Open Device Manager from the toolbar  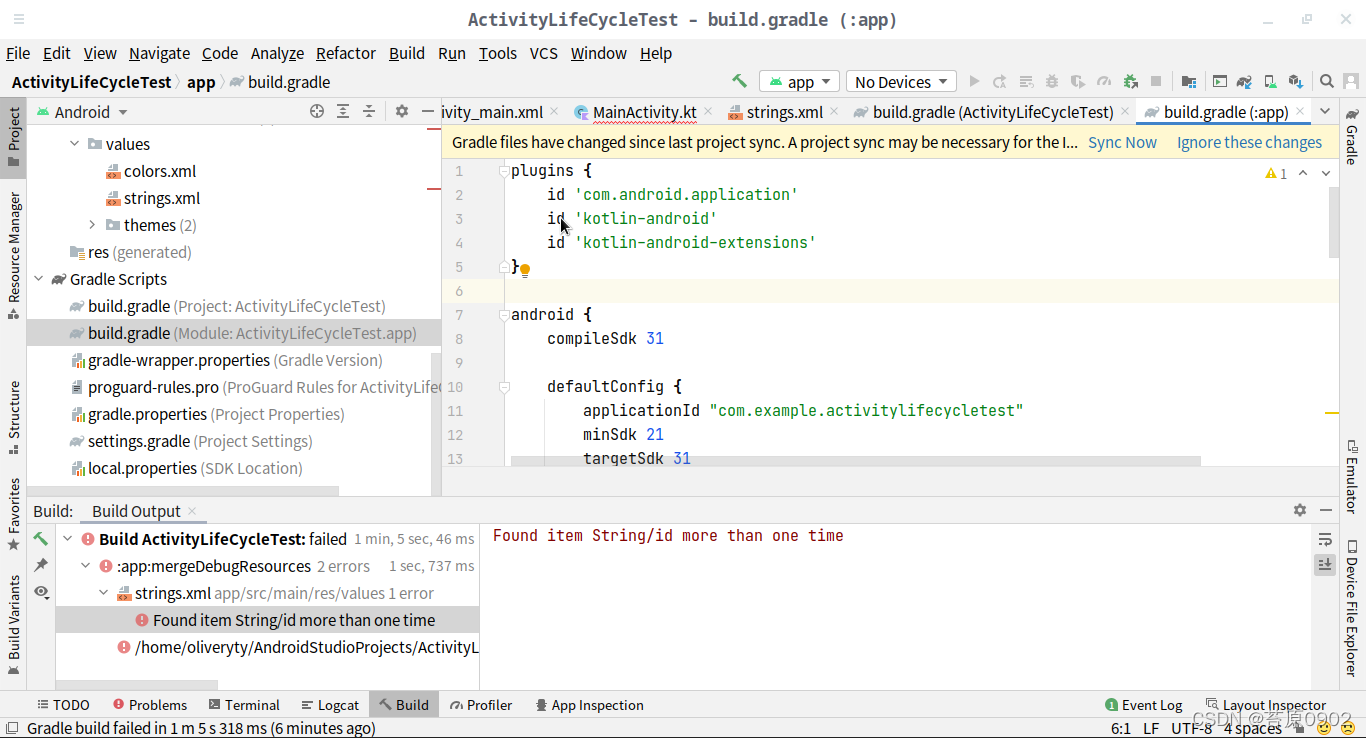pyautogui.click(x=1268, y=81)
